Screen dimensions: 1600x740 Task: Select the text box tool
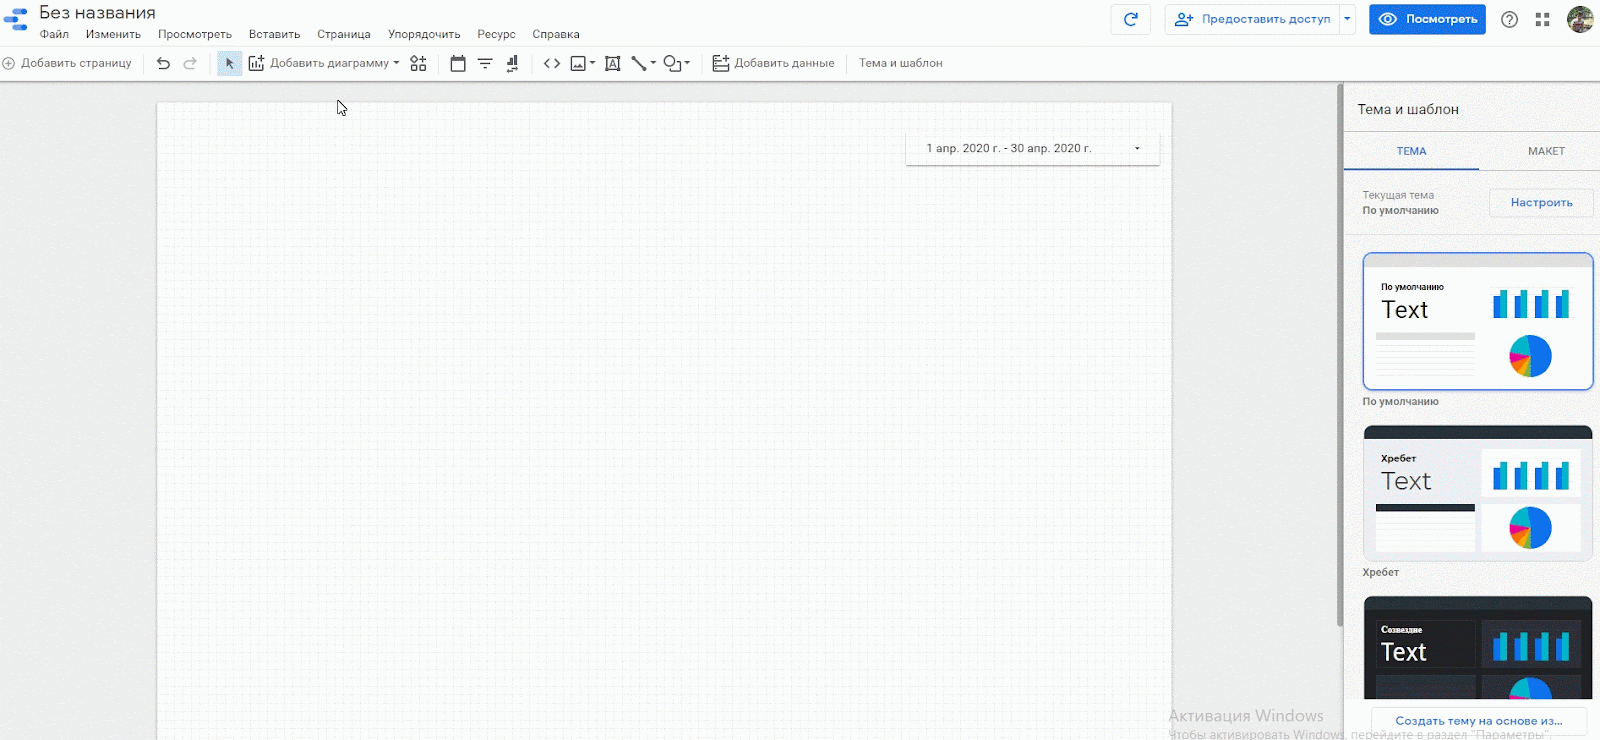[613, 63]
